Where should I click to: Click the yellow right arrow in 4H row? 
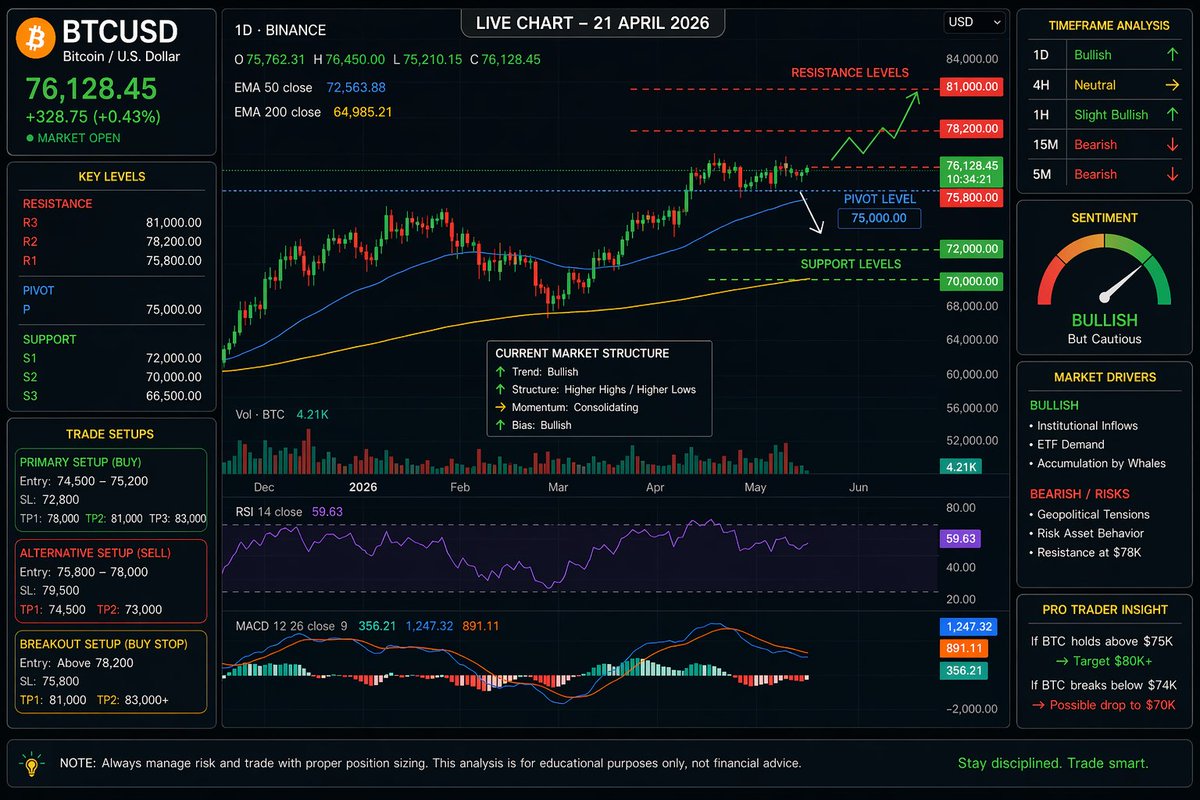1172,85
